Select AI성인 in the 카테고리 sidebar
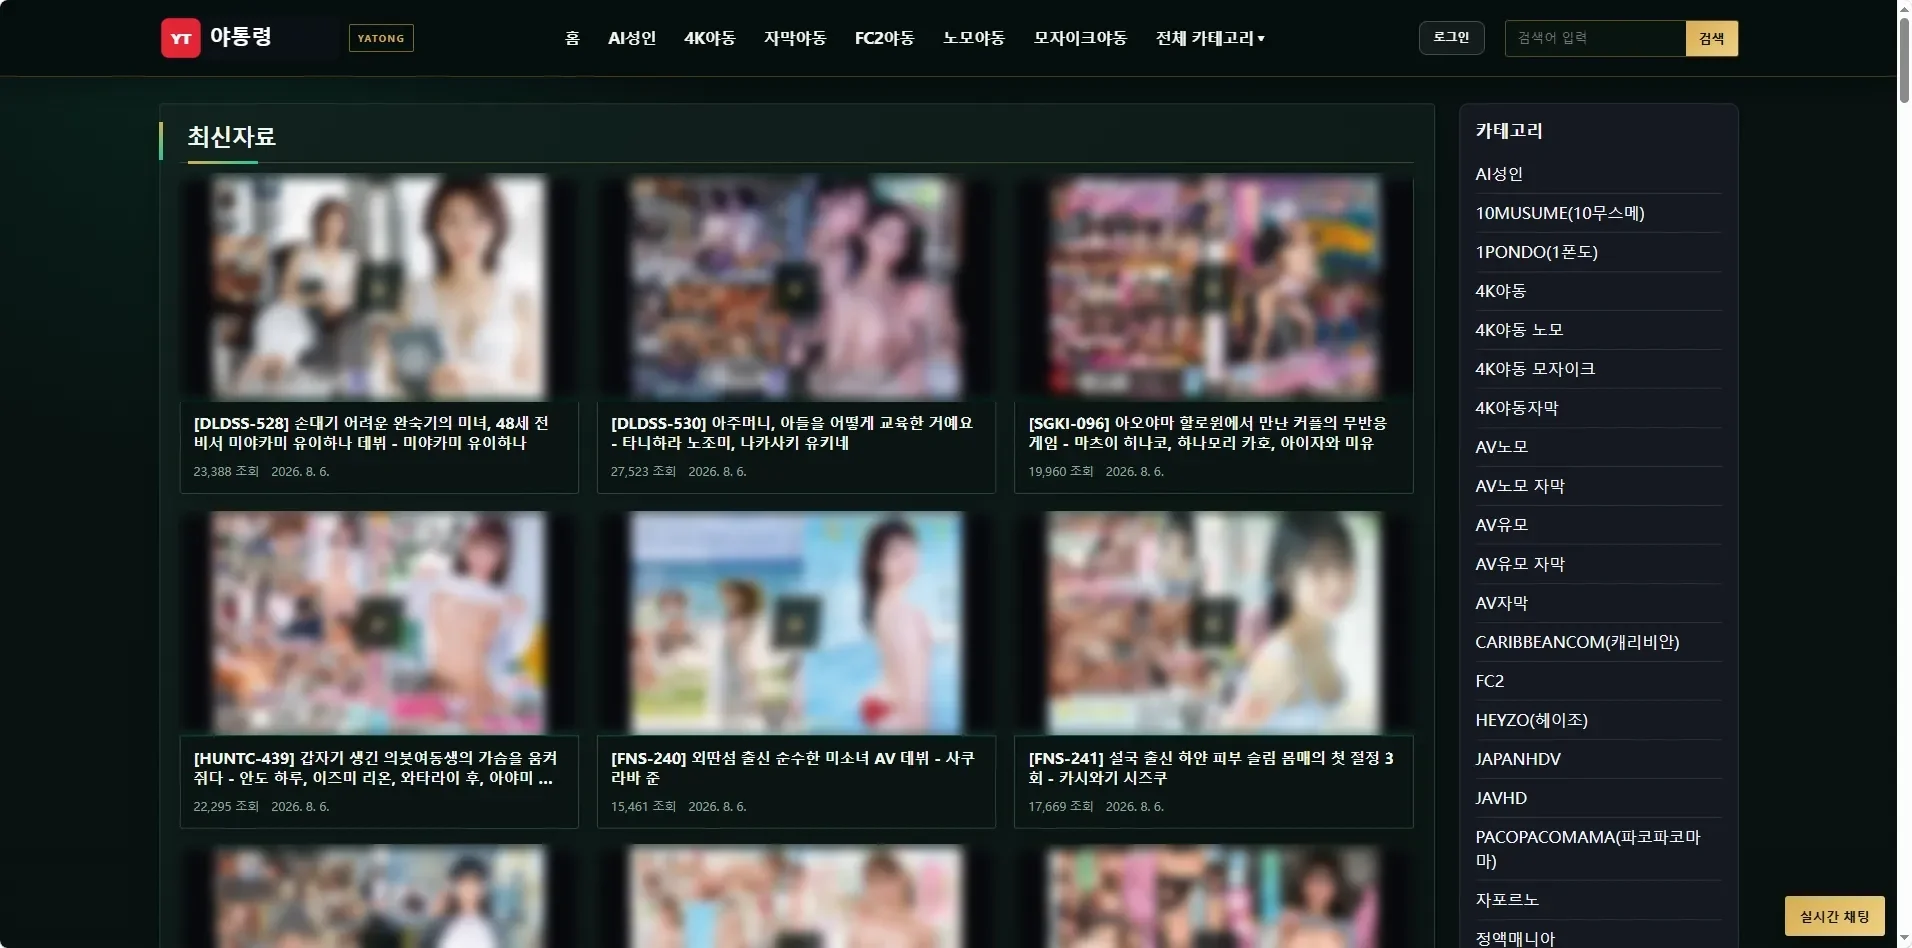This screenshot has width=1912, height=948. pos(1499,174)
